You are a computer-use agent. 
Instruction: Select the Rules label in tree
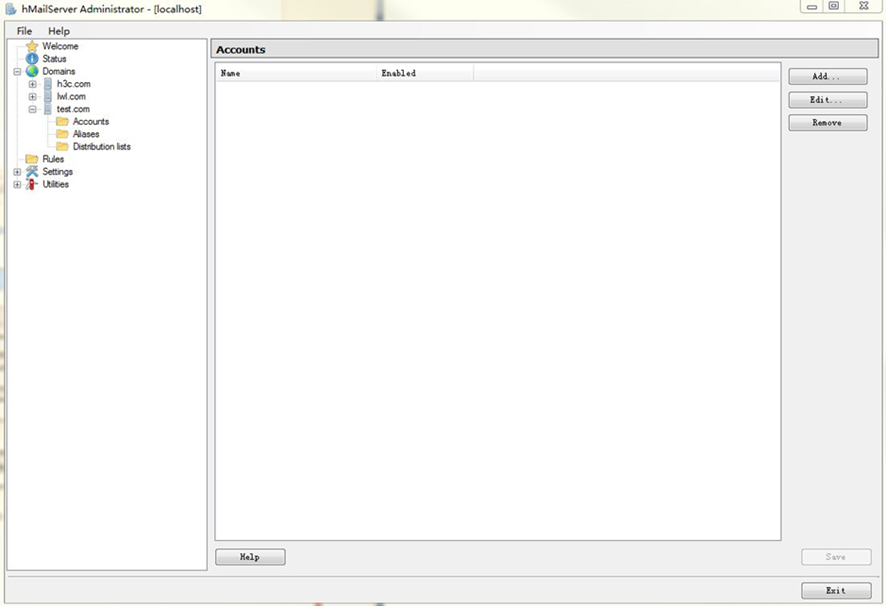(x=53, y=159)
